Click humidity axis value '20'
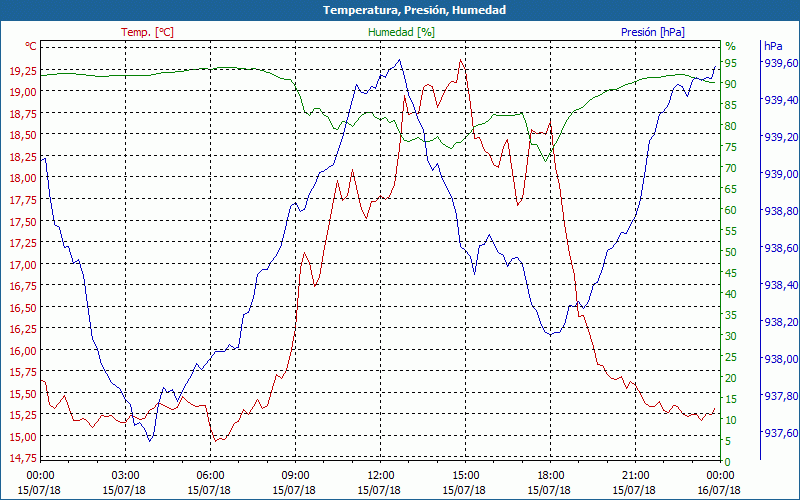800x500 pixels. pos(731,379)
